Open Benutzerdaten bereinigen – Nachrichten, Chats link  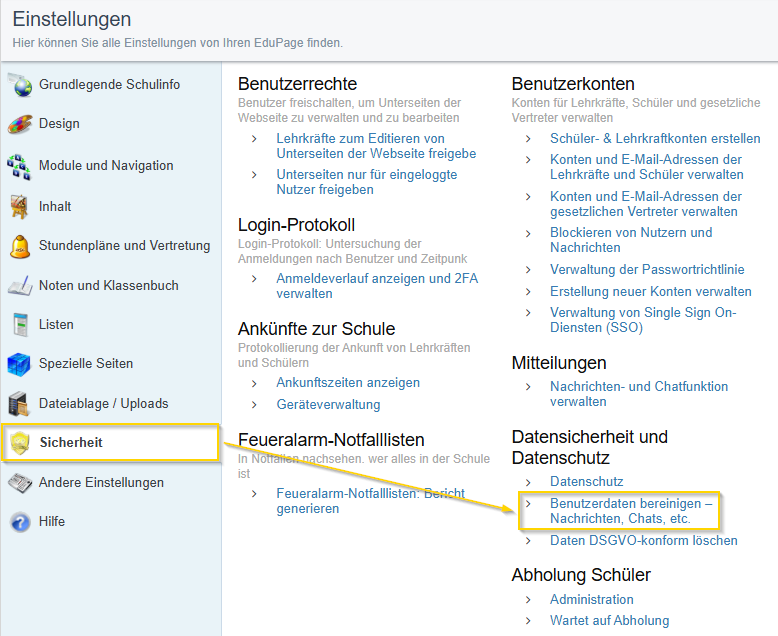pos(630,511)
